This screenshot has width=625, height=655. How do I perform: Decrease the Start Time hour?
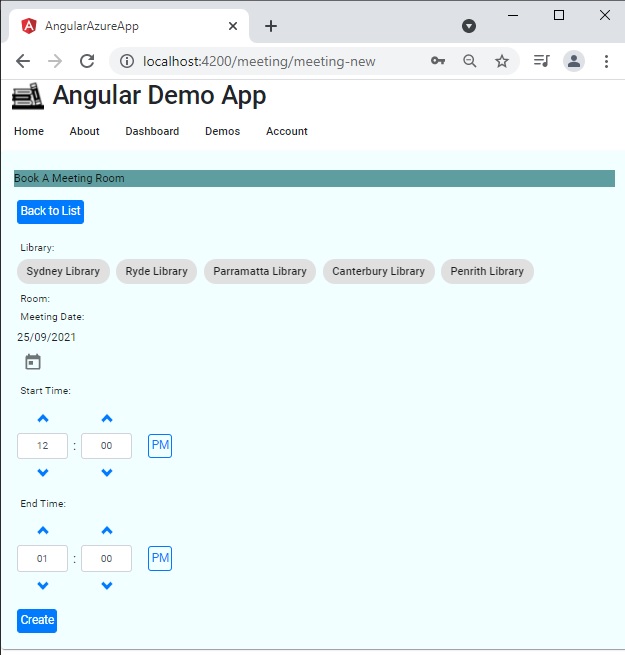pos(43,472)
